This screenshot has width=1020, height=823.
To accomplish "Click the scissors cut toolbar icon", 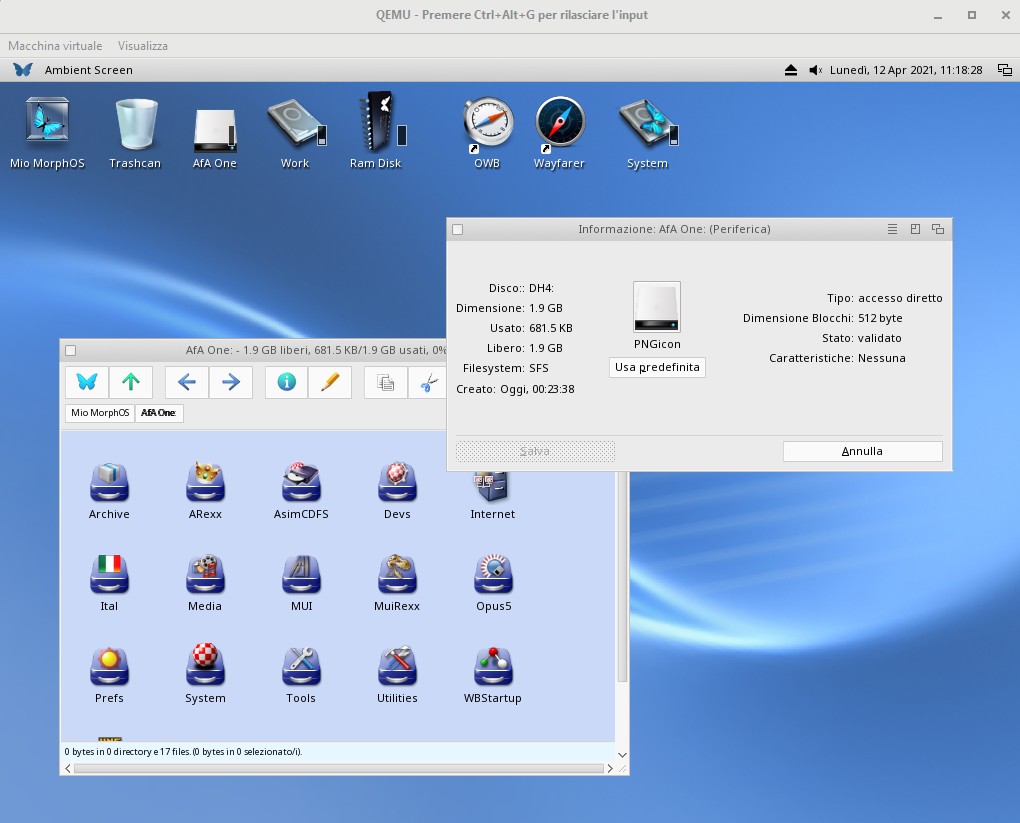I will [x=429, y=382].
